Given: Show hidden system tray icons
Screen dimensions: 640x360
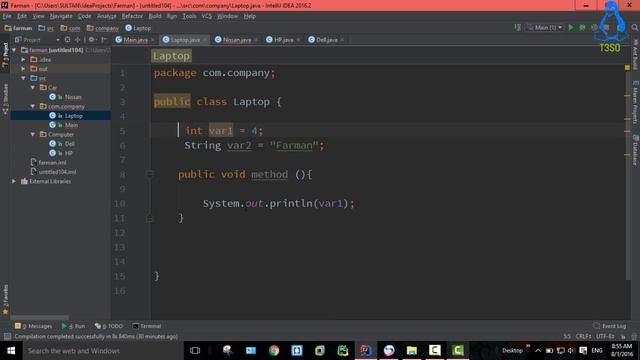Looking at the screenshot, I should pyautogui.click(x=538, y=351).
